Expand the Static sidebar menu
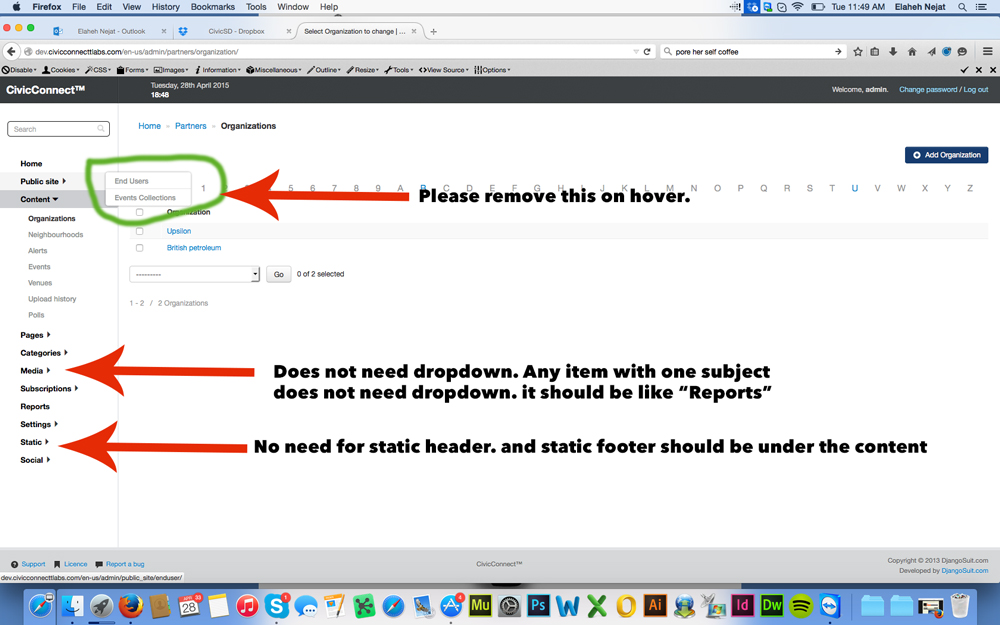This screenshot has height=625, width=1000. pyautogui.click(x=34, y=442)
